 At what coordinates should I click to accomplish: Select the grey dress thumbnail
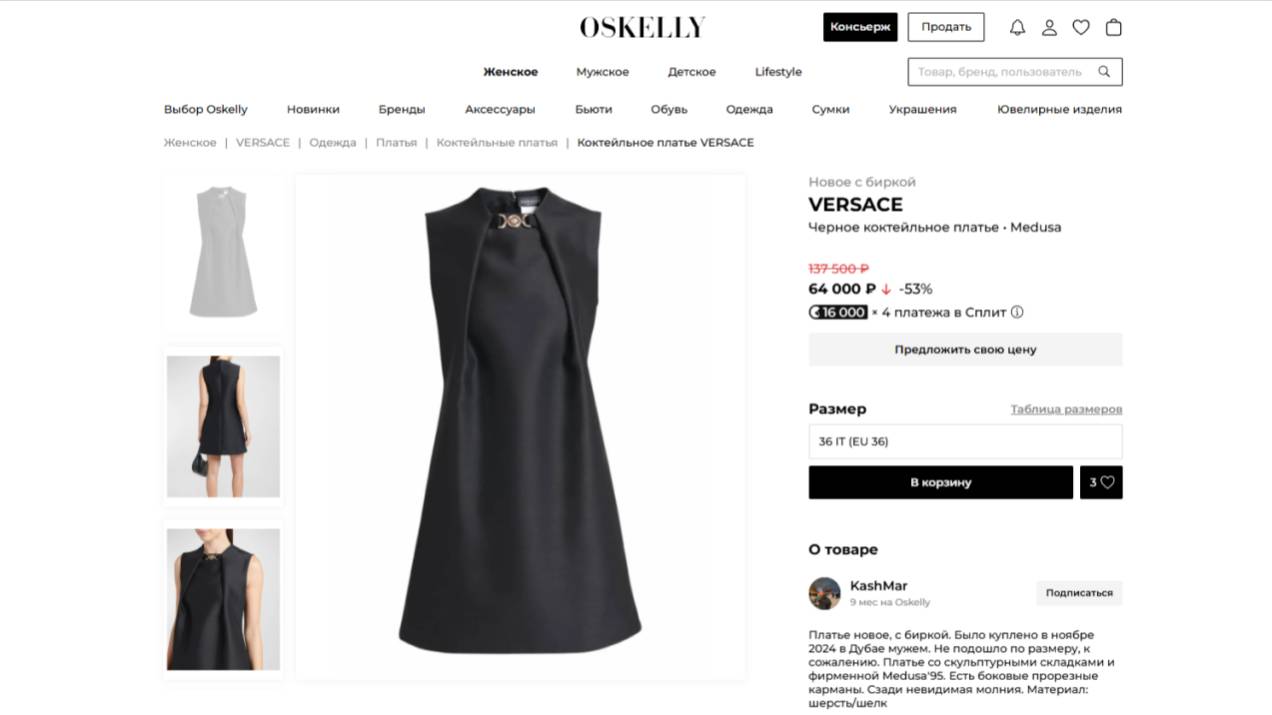[223, 252]
